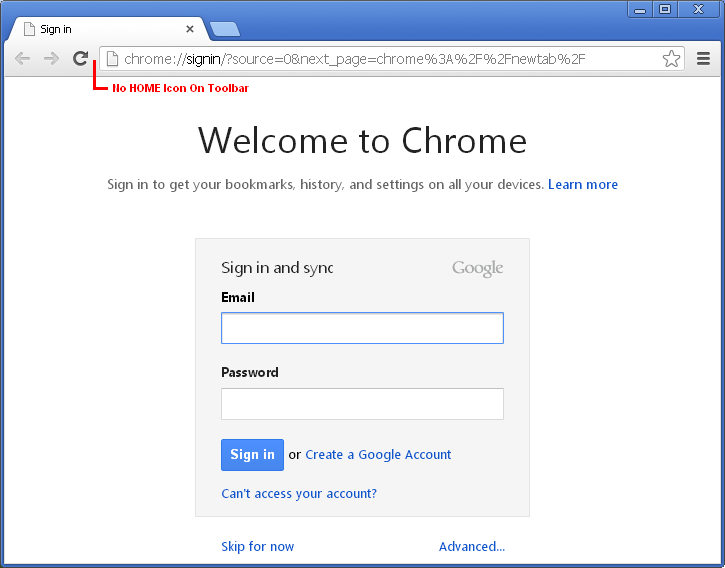Open the Create a Google Account link
Screen dimensions: 725x568
click(378, 455)
